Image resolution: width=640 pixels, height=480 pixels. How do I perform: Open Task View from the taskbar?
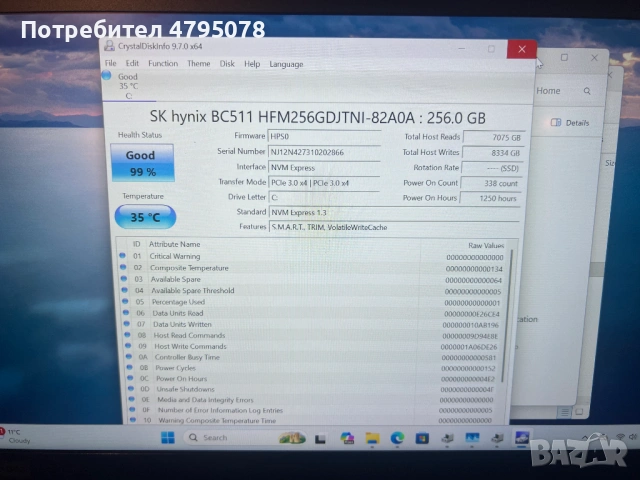(x=320, y=438)
